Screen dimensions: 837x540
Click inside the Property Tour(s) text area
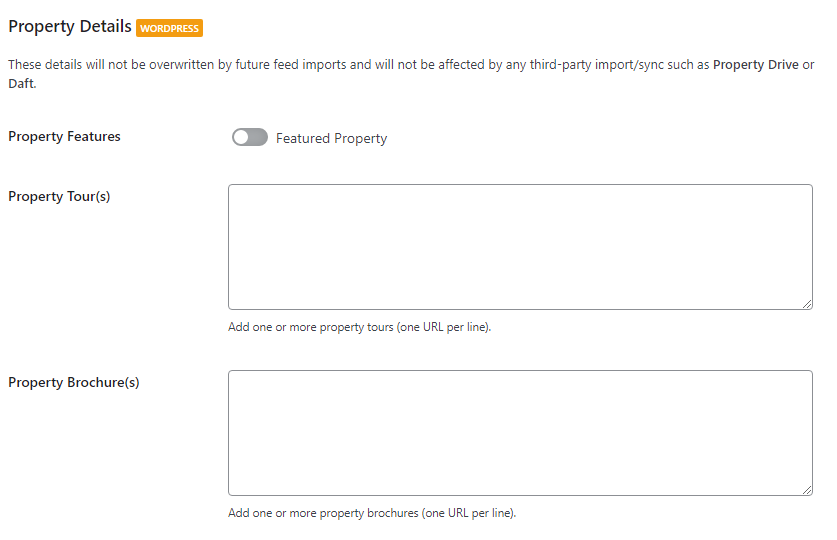pyautogui.click(x=520, y=246)
